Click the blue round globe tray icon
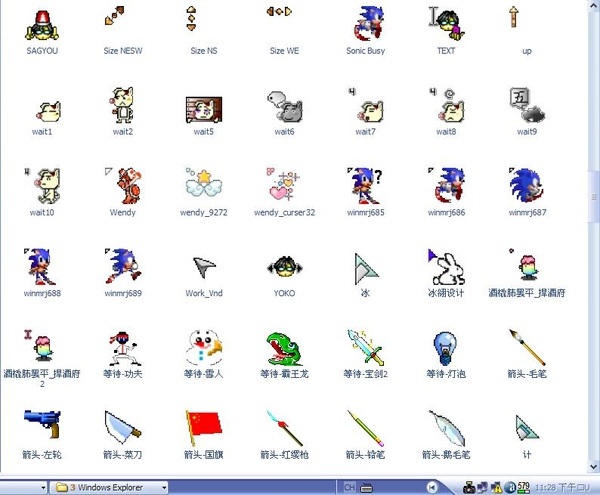The width and height of the screenshot is (600, 495). 510,487
